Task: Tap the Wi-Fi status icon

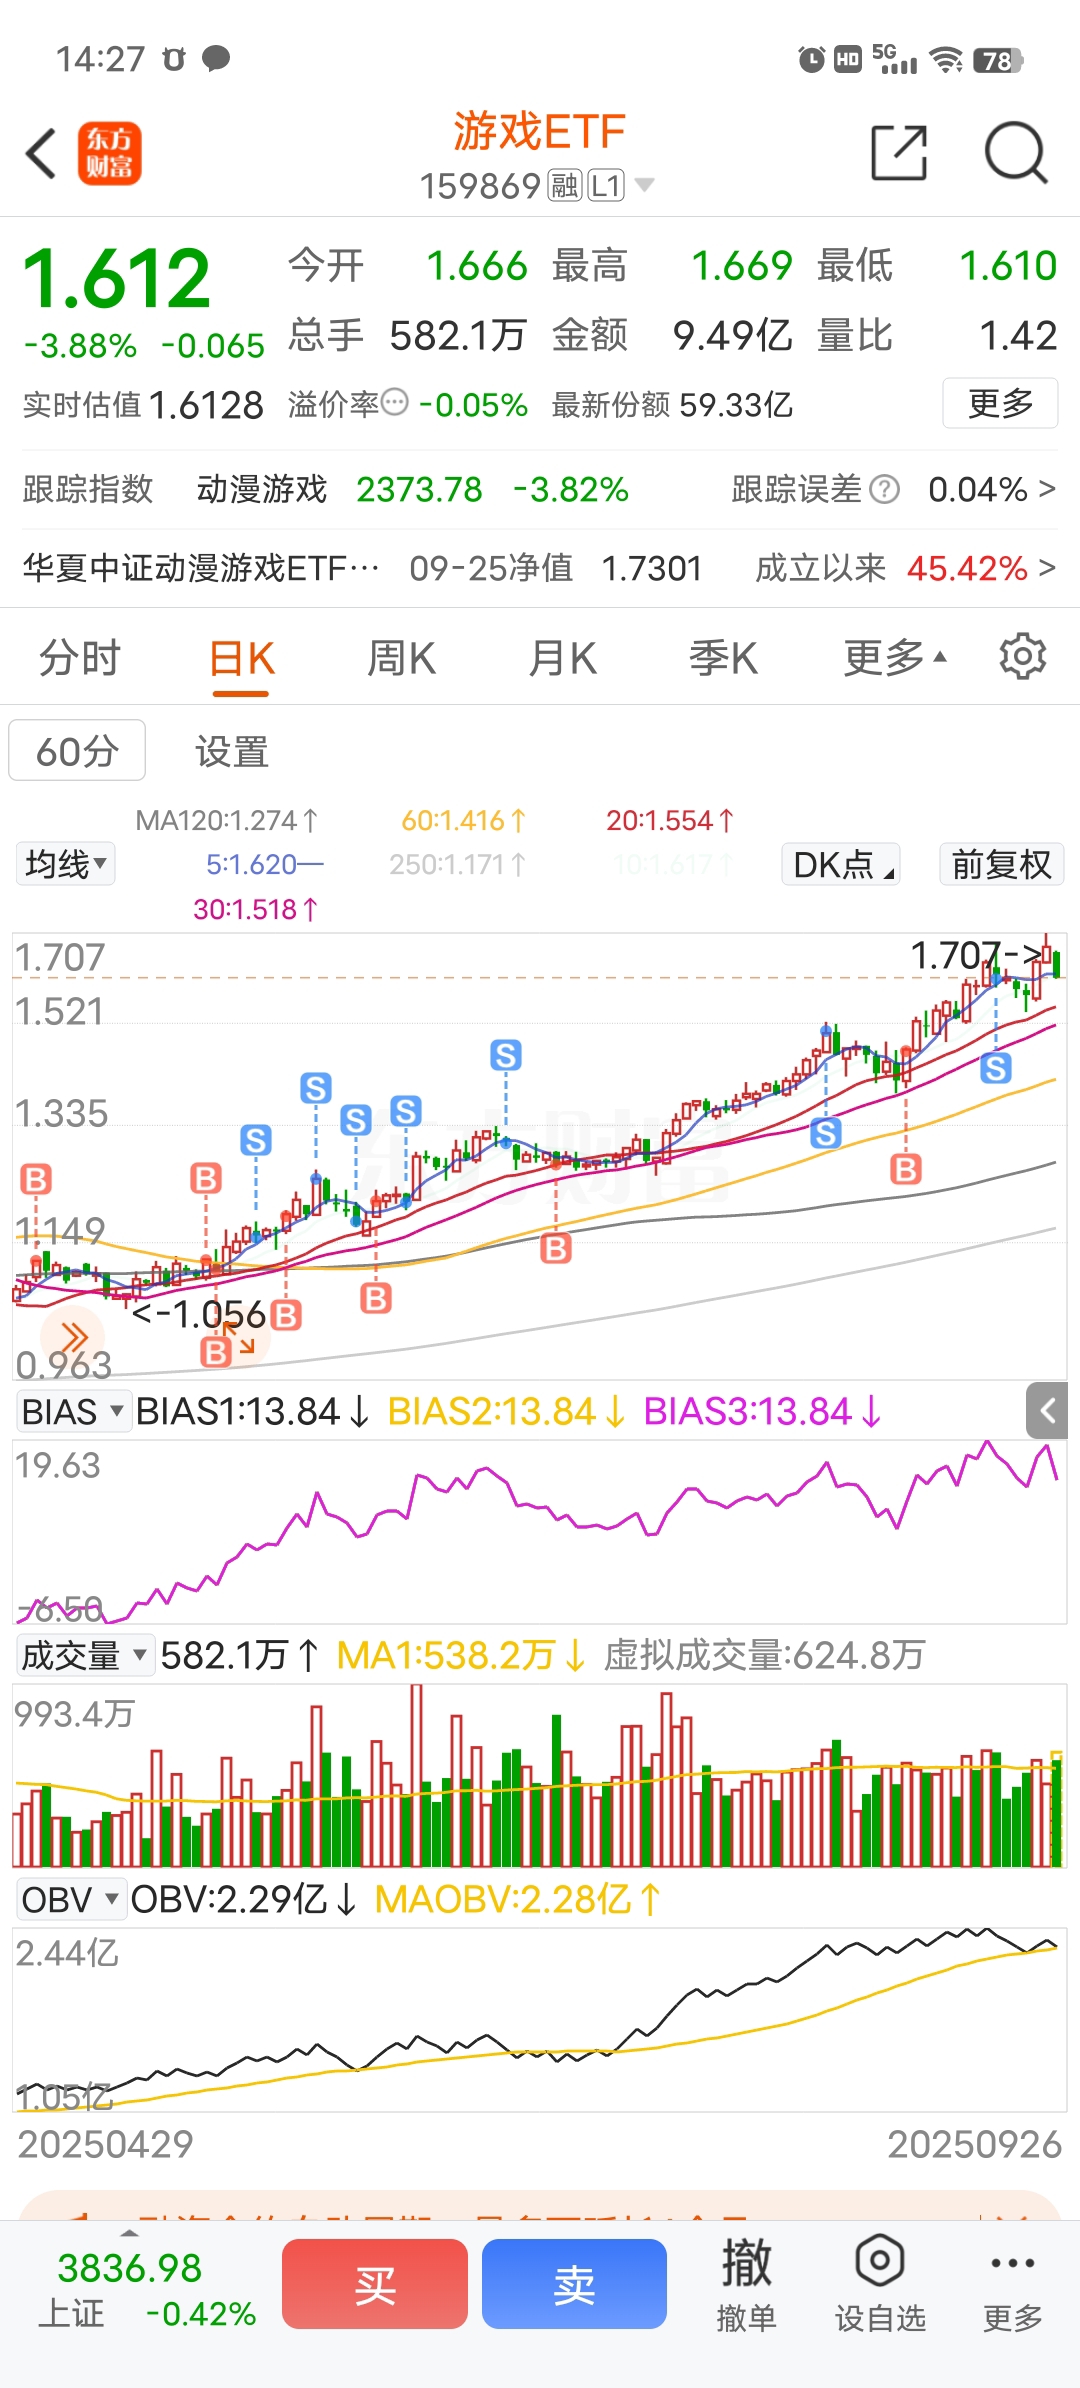Action: (946, 60)
